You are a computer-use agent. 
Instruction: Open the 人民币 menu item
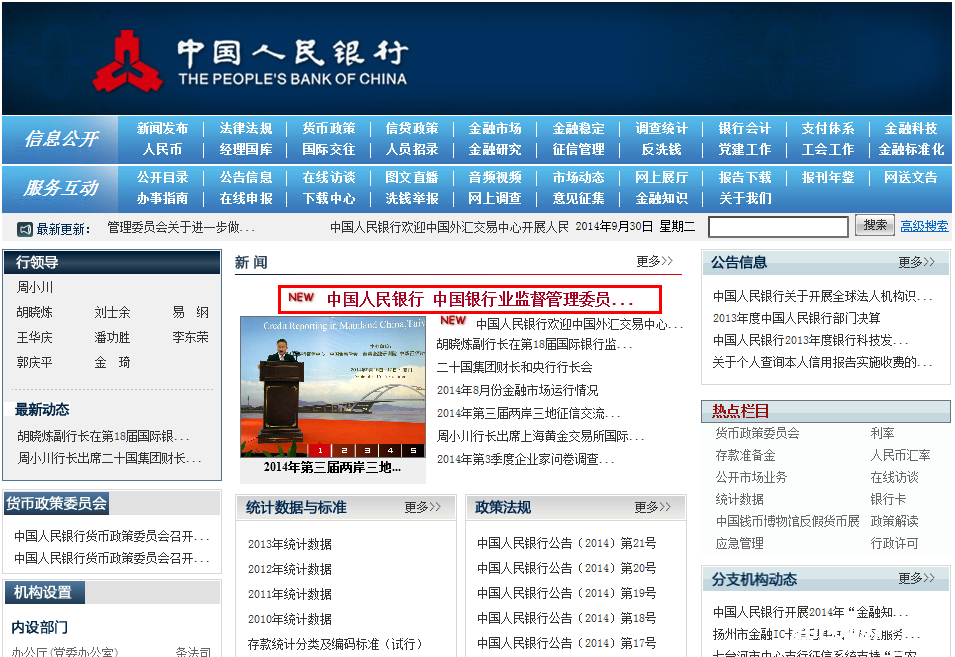point(163,149)
